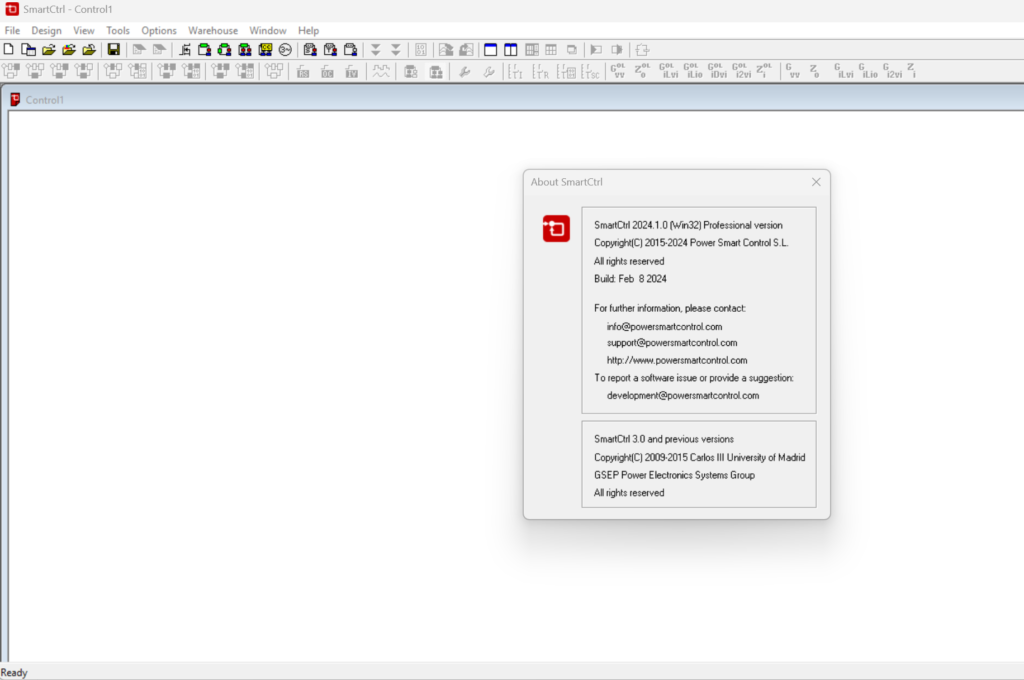Screen dimensions: 1024x680
Task: Select the 'G iLio OL' transfer function icon
Action: pos(693,71)
